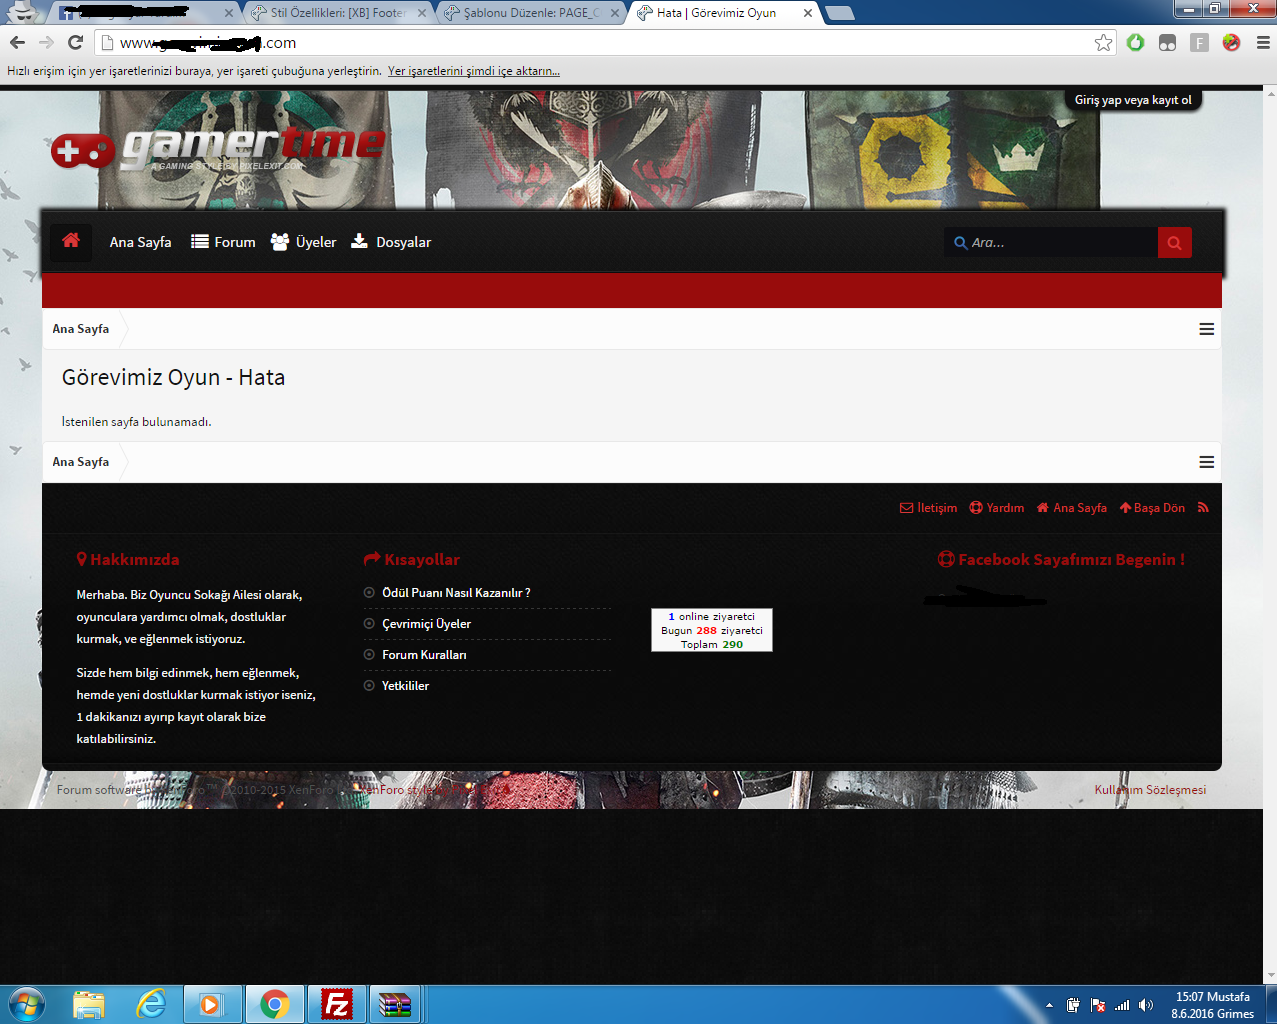Image resolution: width=1277 pixels, height=1024 pixels.
Task: Open the Forum Kuralları shortcut
Action: pyautogui.click(x=424, y=655)
